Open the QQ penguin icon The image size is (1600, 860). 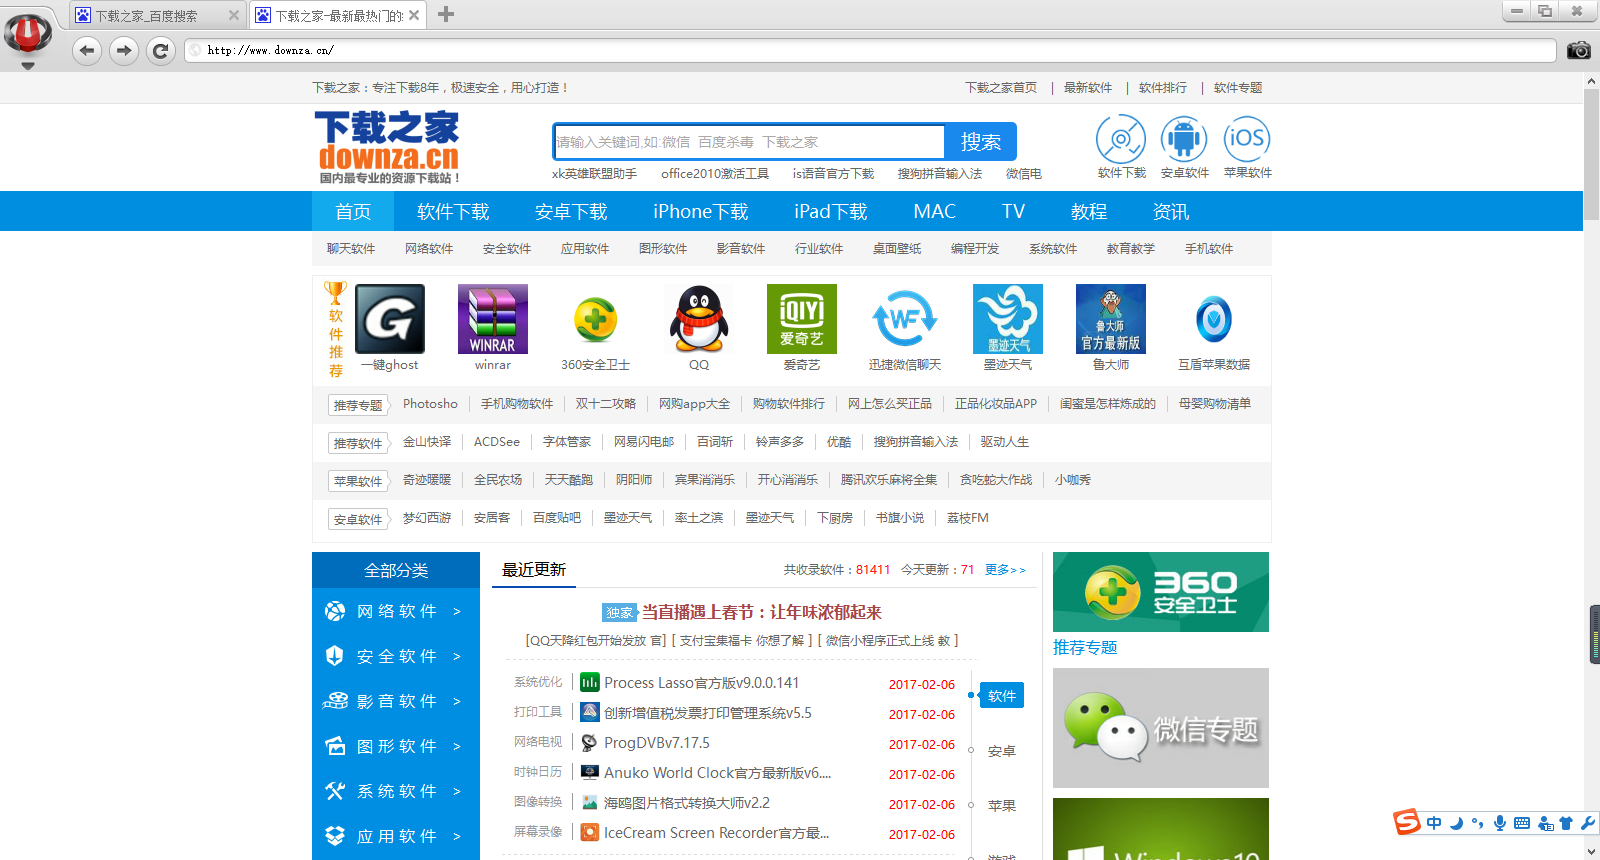pos(699,319)
